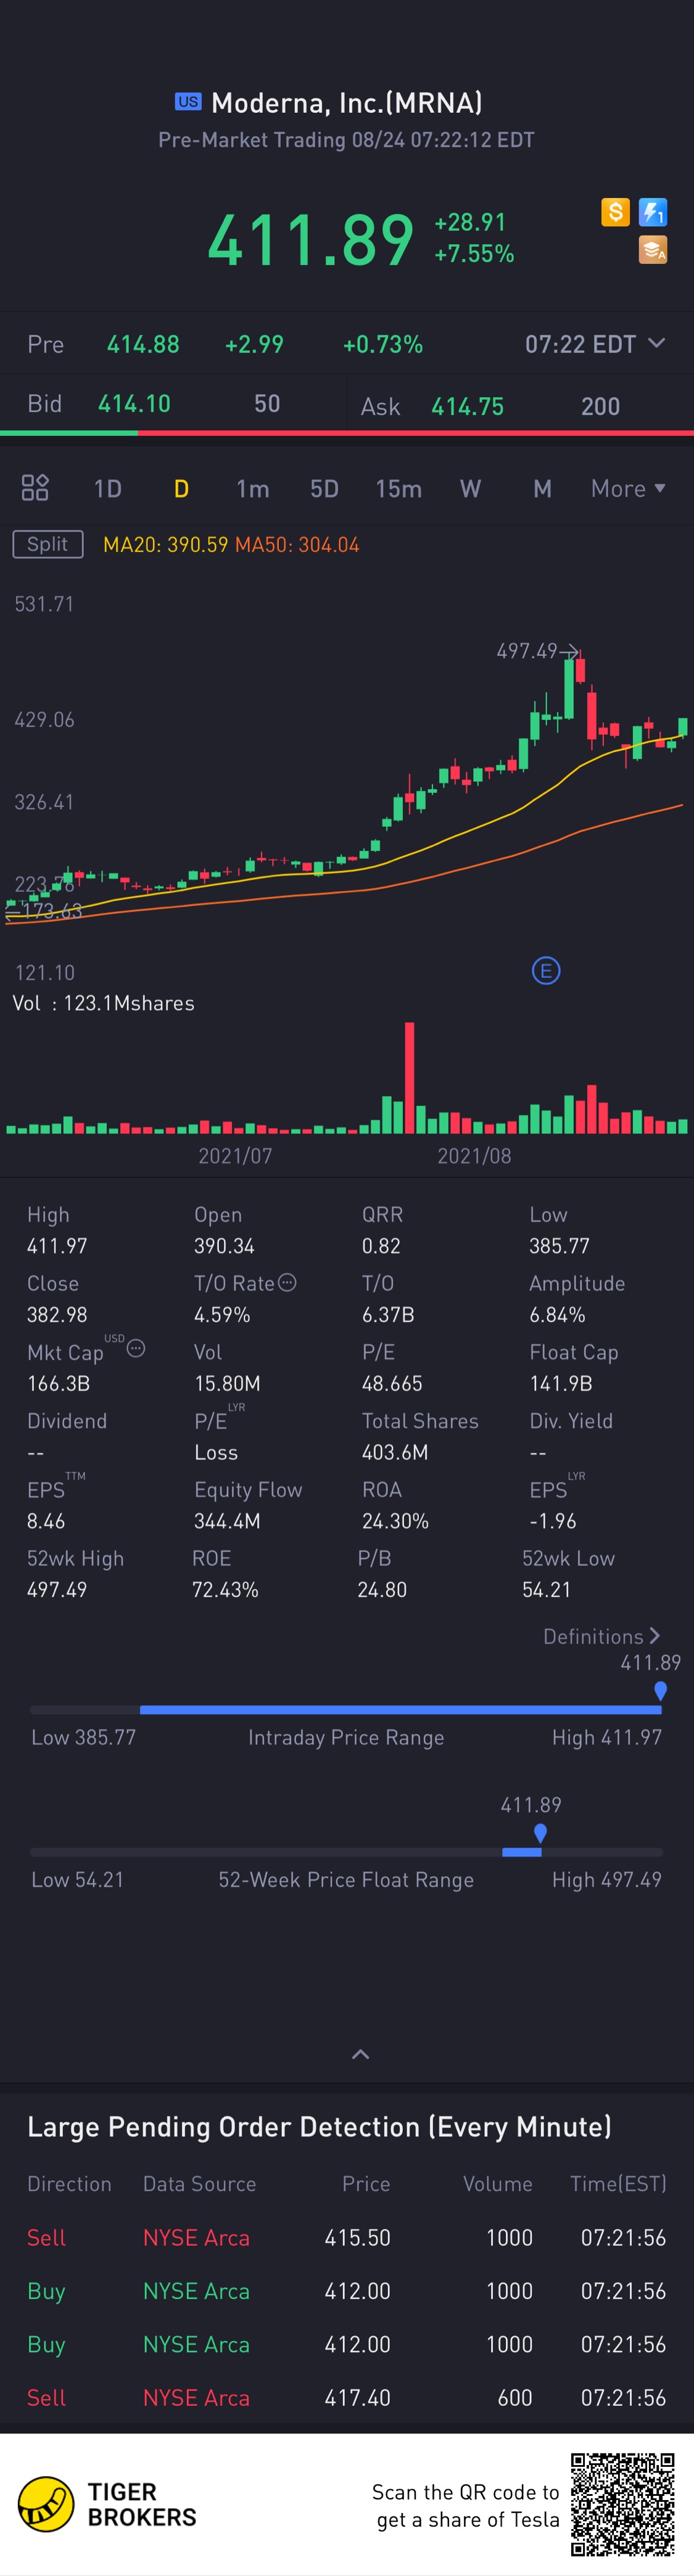Tap the 411.89 current price

point(310,240)
